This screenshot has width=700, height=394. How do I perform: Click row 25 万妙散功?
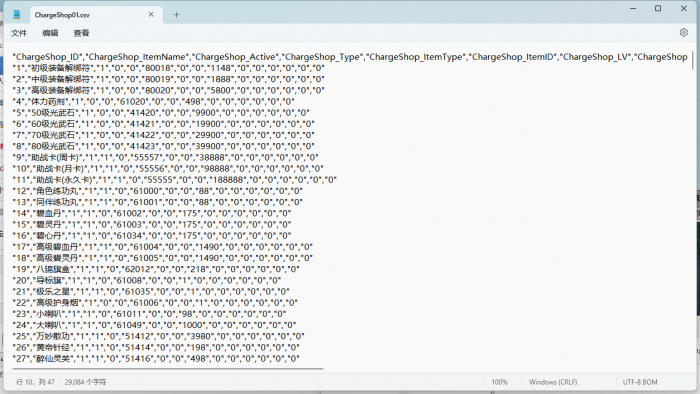click(158, 336)
